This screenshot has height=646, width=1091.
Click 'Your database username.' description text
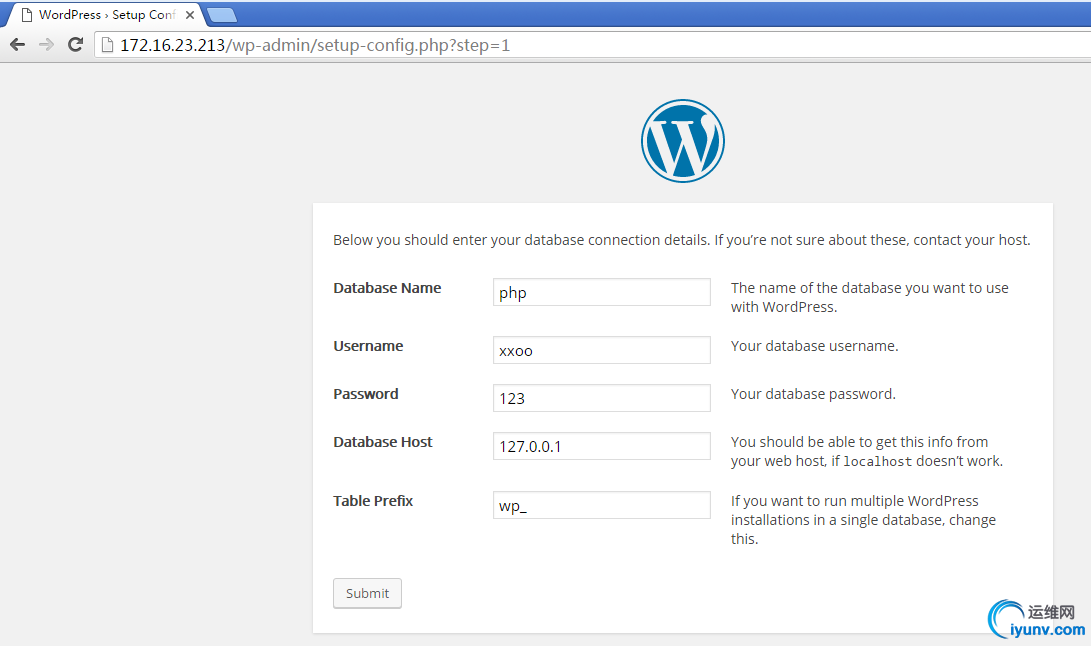point(814,346)
